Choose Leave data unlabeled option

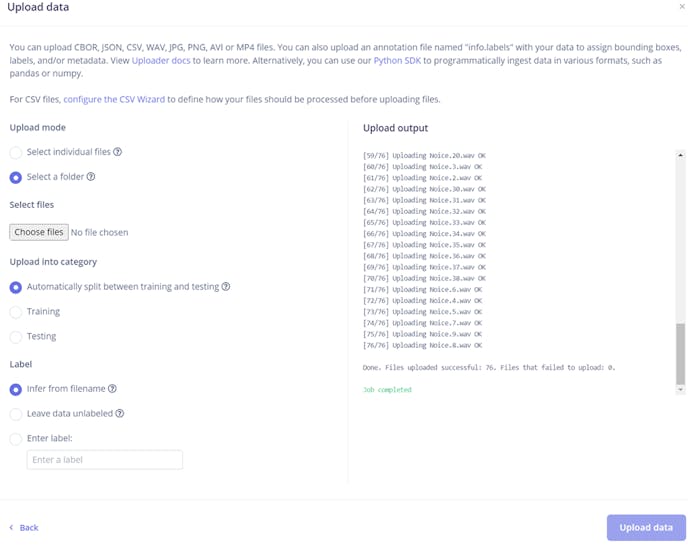coord(16,414)
